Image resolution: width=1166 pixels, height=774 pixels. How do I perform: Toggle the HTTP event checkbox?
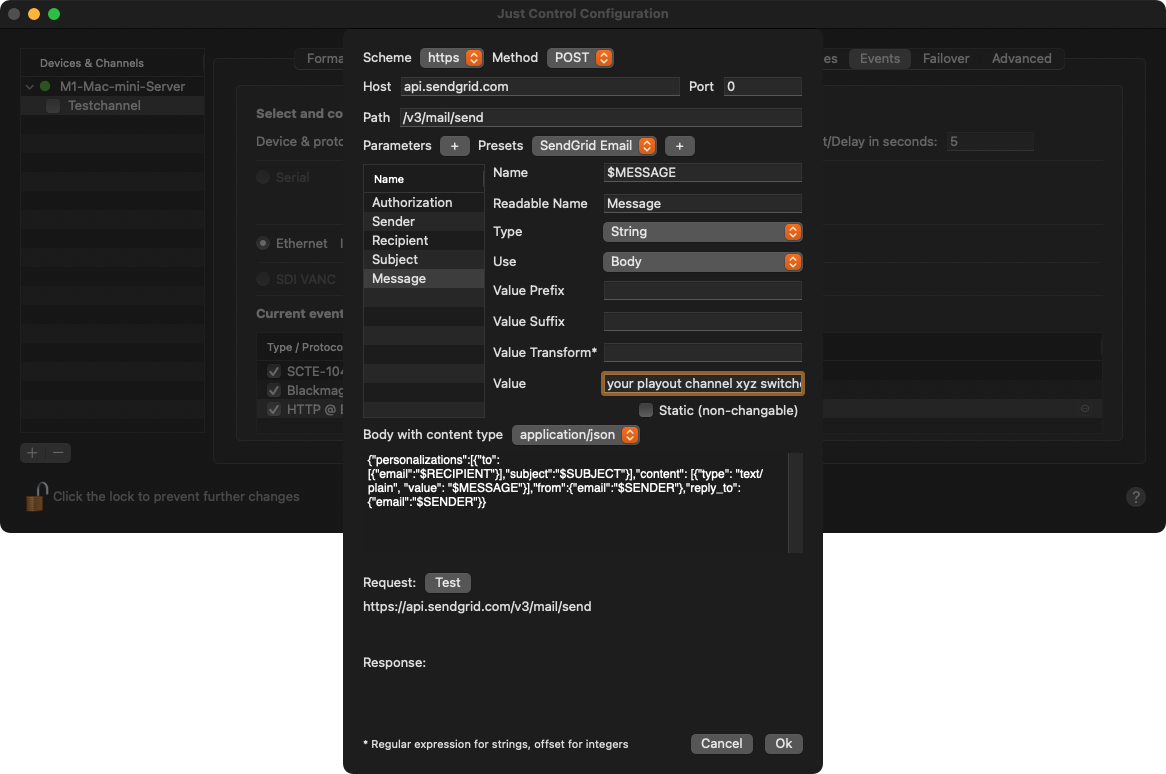click(274, 410)
